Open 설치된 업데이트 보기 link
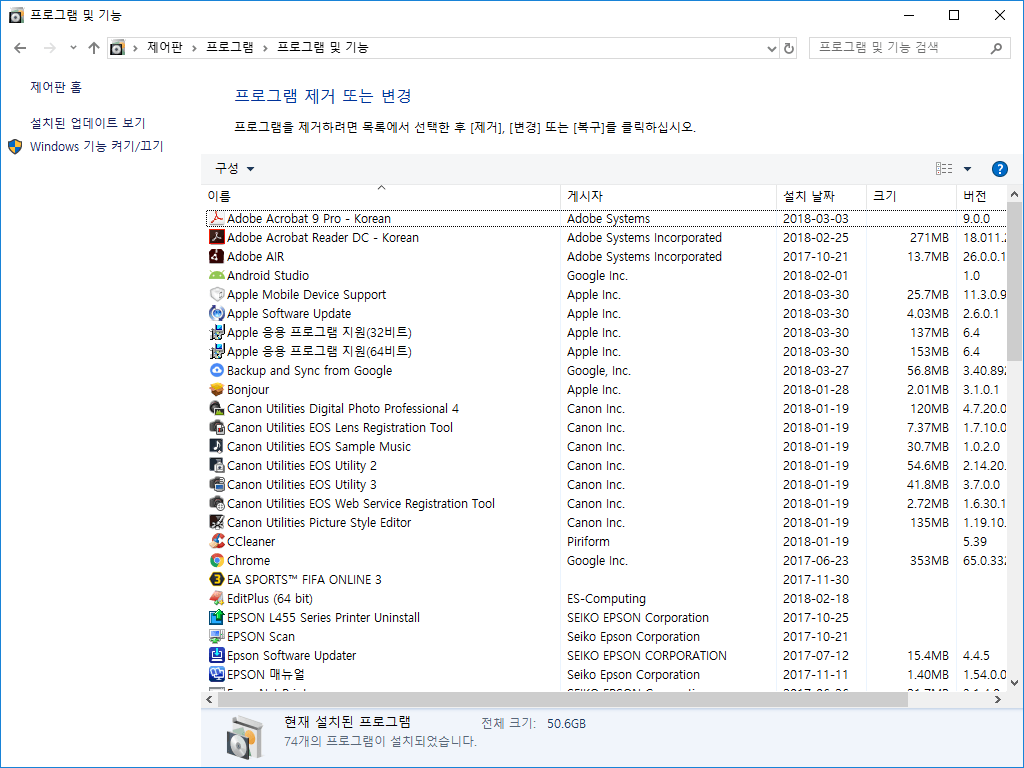Viewport: 1024px width, 768px height. (88, 123)
